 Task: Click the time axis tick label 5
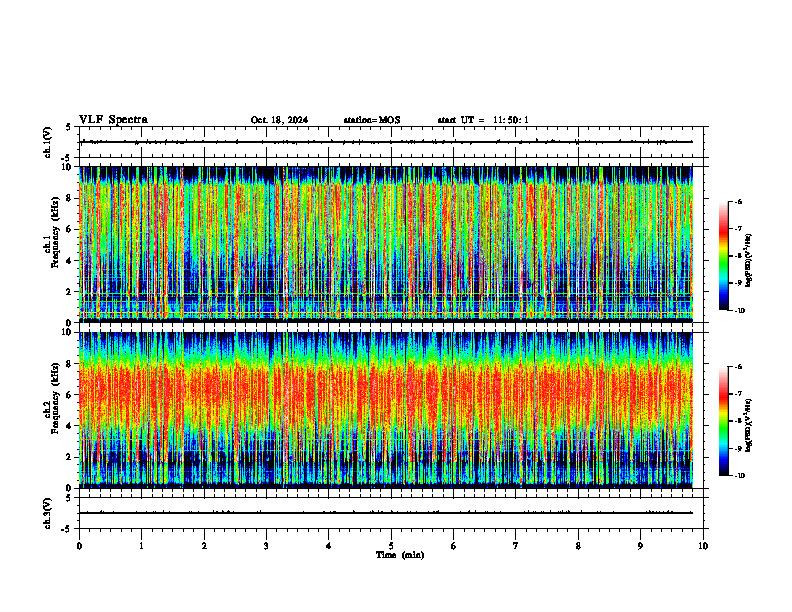[391, 546]
